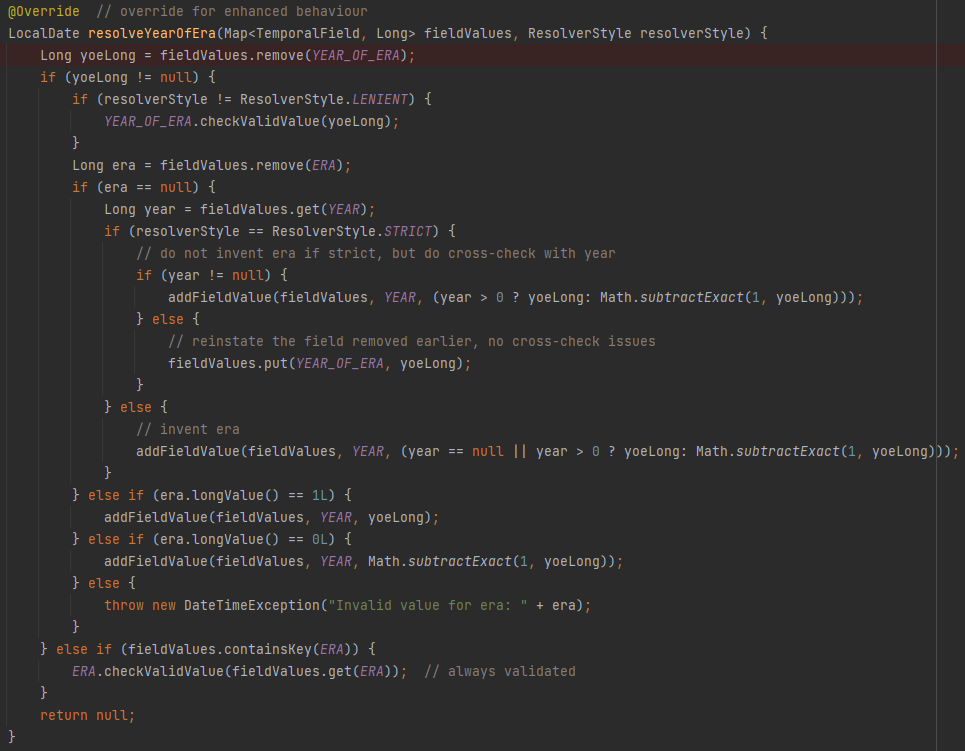
Task: Click the ResolverStyle.LENIENT constant
Action: (x=324, y=100)
